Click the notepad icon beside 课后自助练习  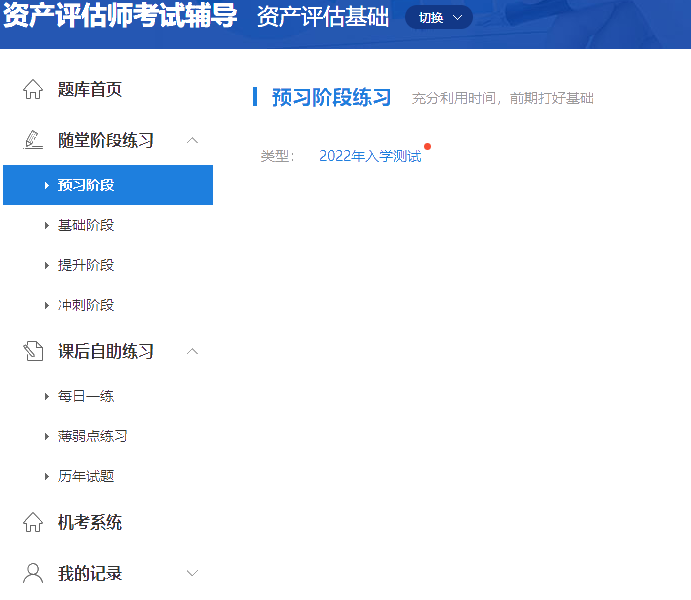coord(33,351)
